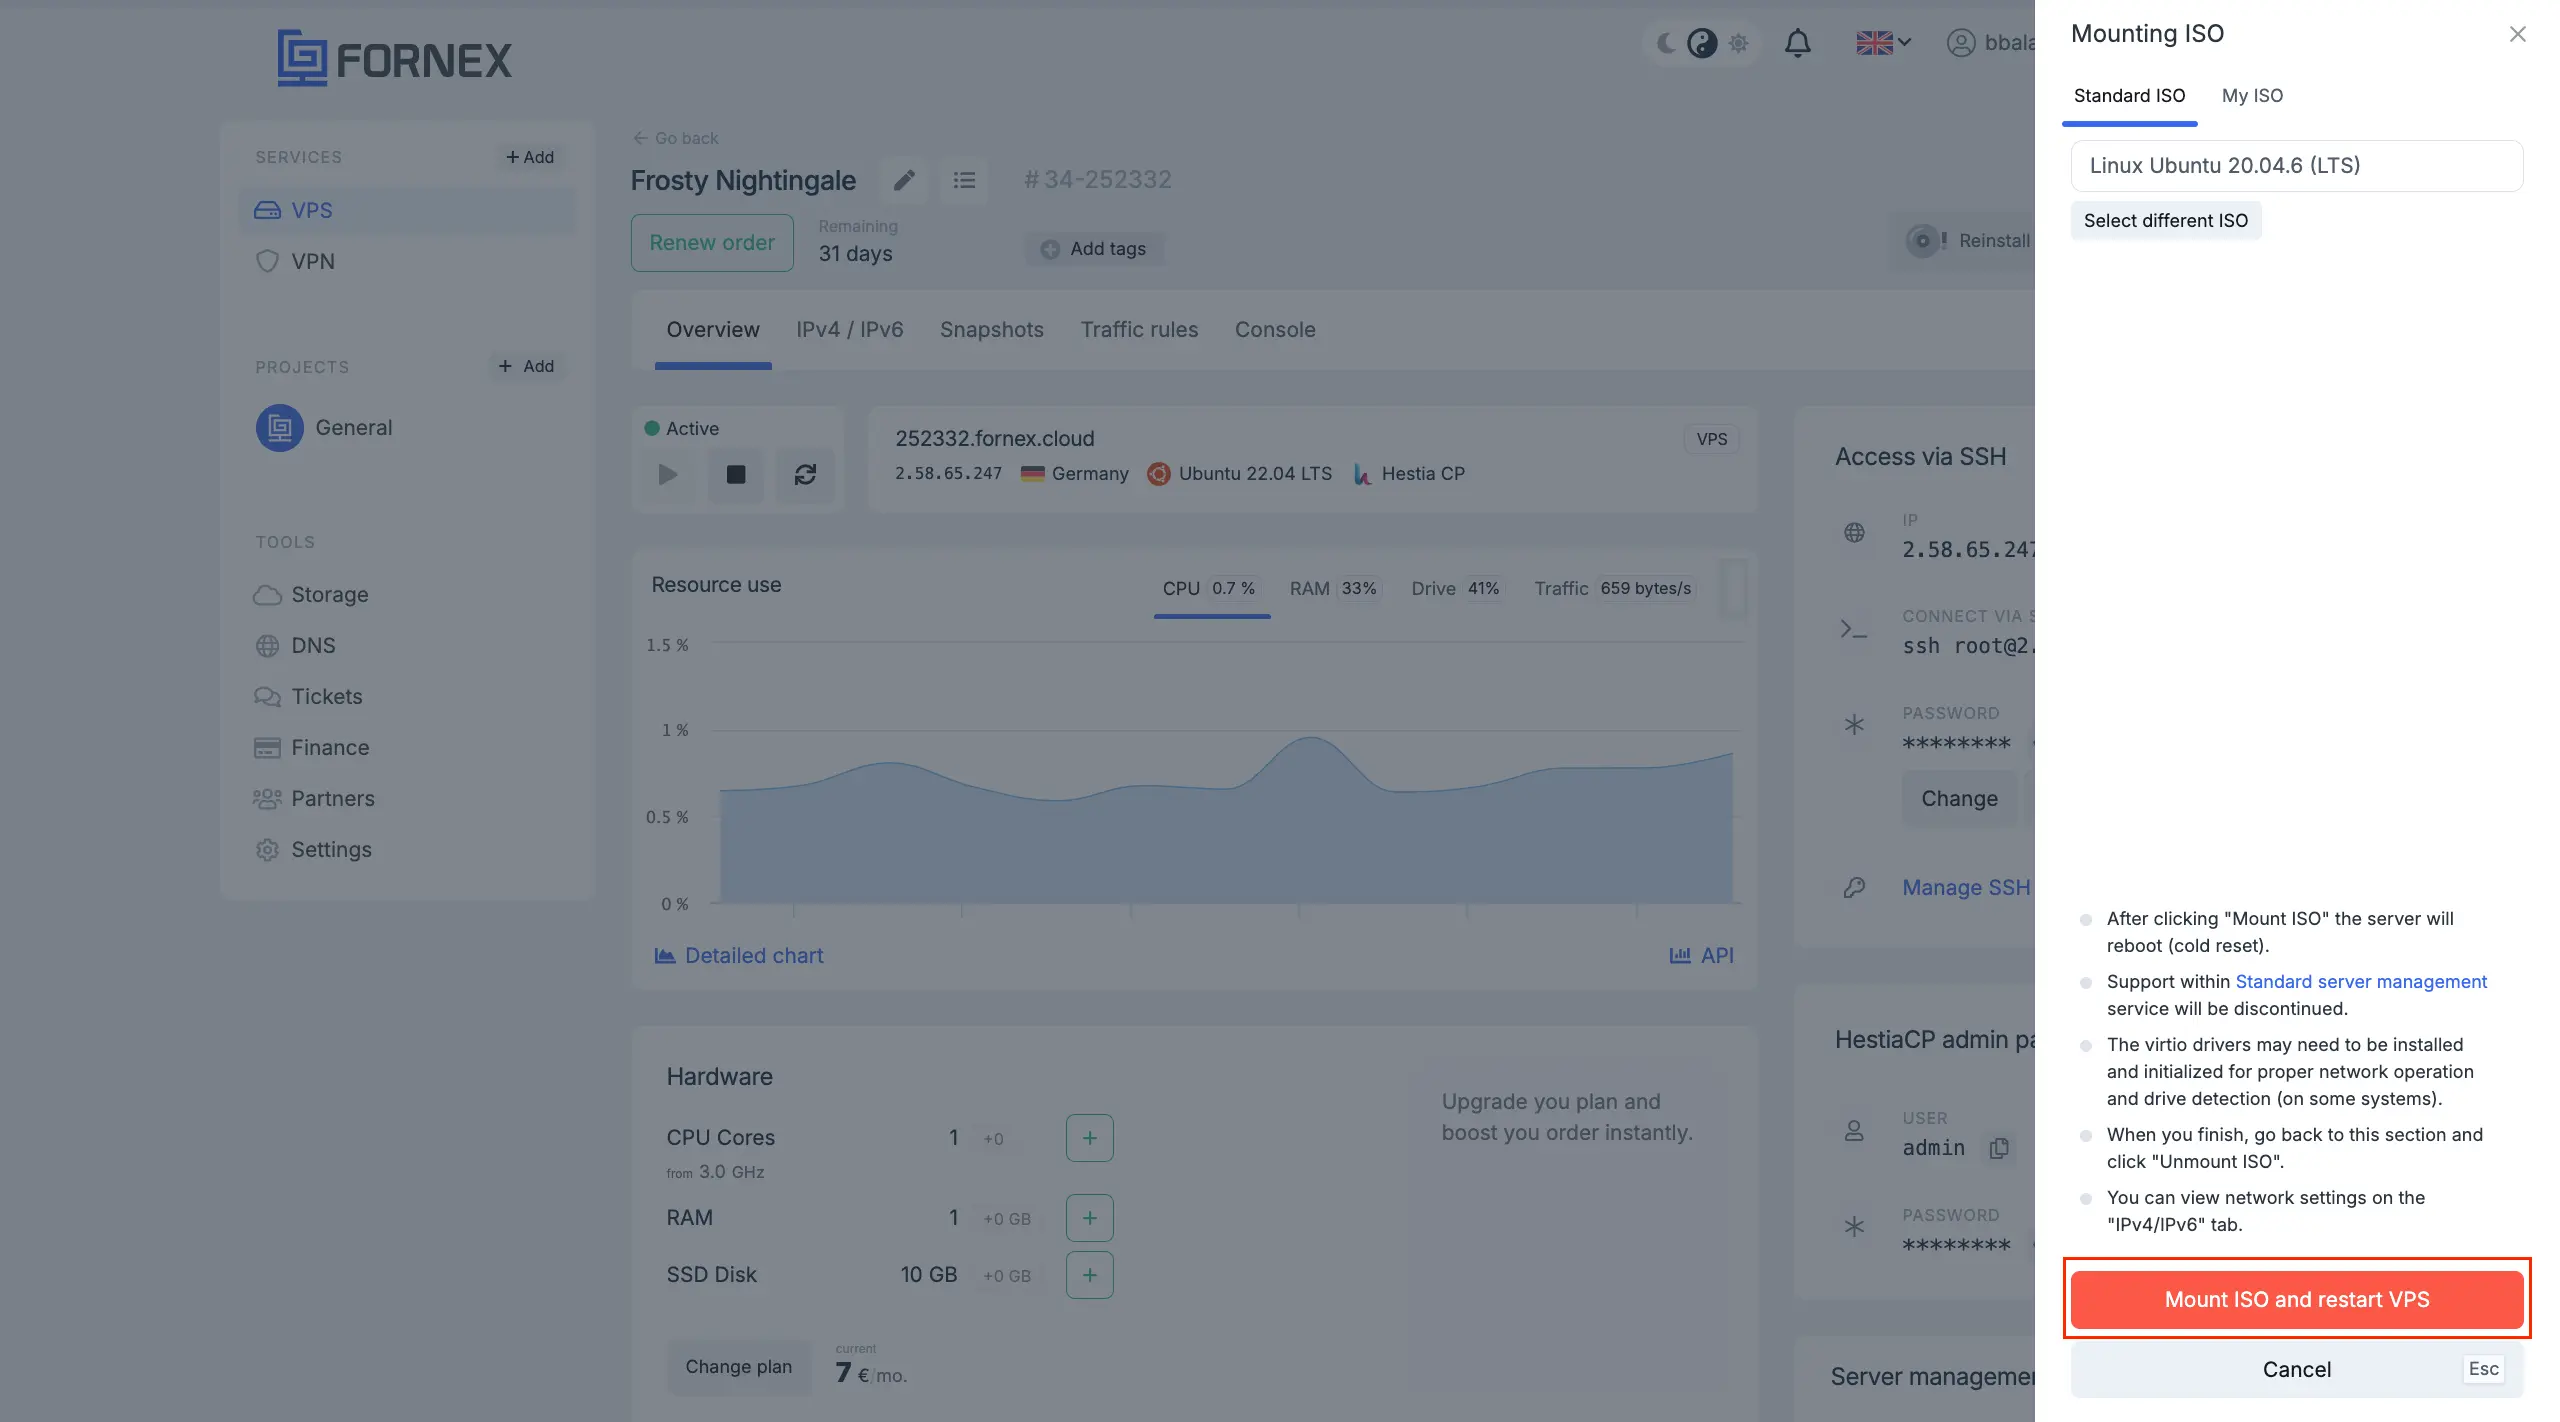Open the General project
Screen dimensions: 2560x1422
tap(324, 428)
